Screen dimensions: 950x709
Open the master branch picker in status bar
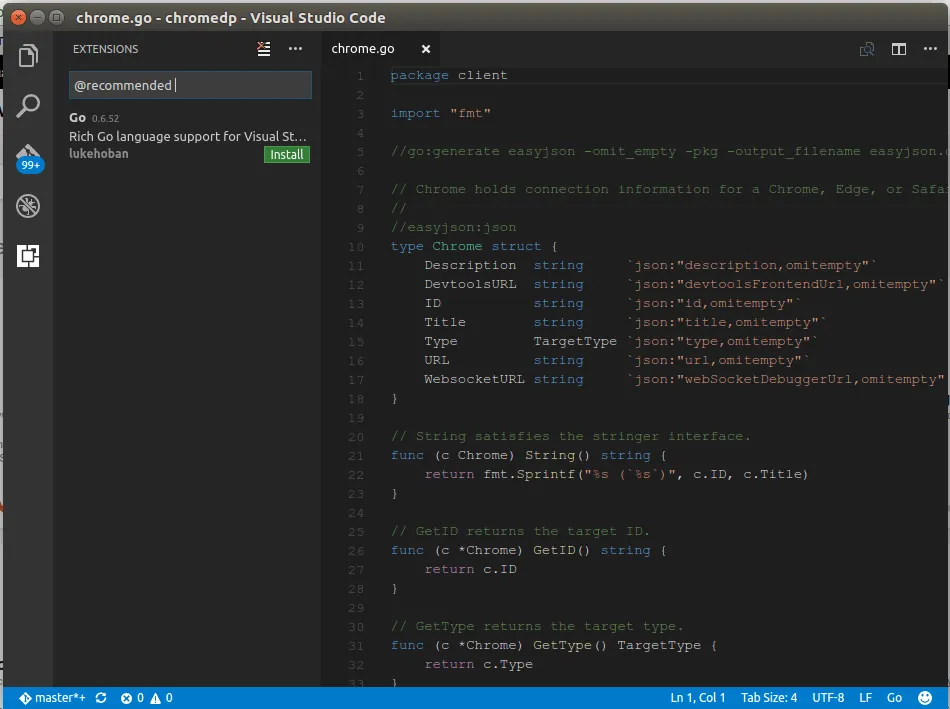53,698
